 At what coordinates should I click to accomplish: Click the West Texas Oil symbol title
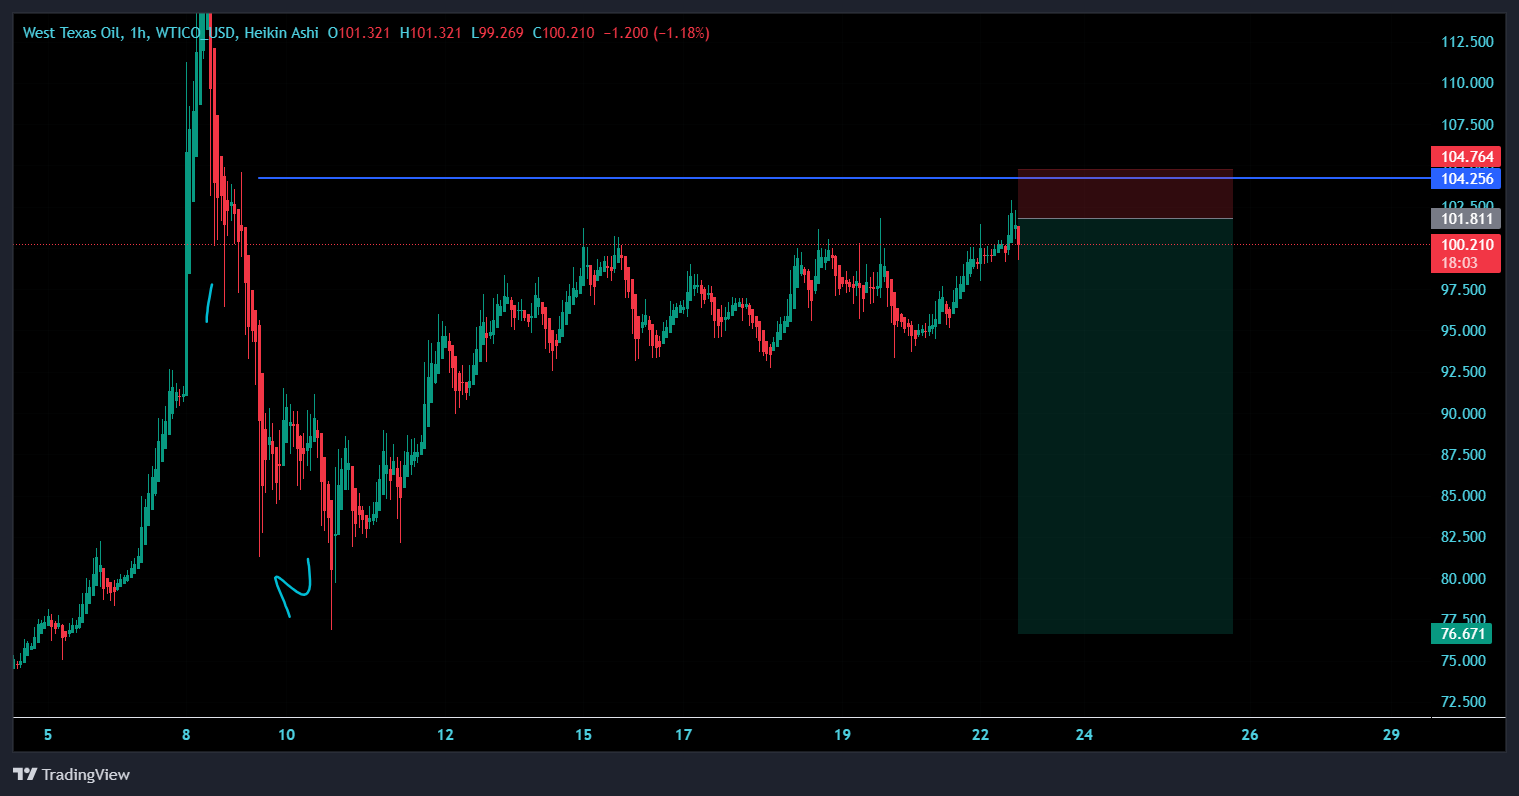tap(70, 33)
